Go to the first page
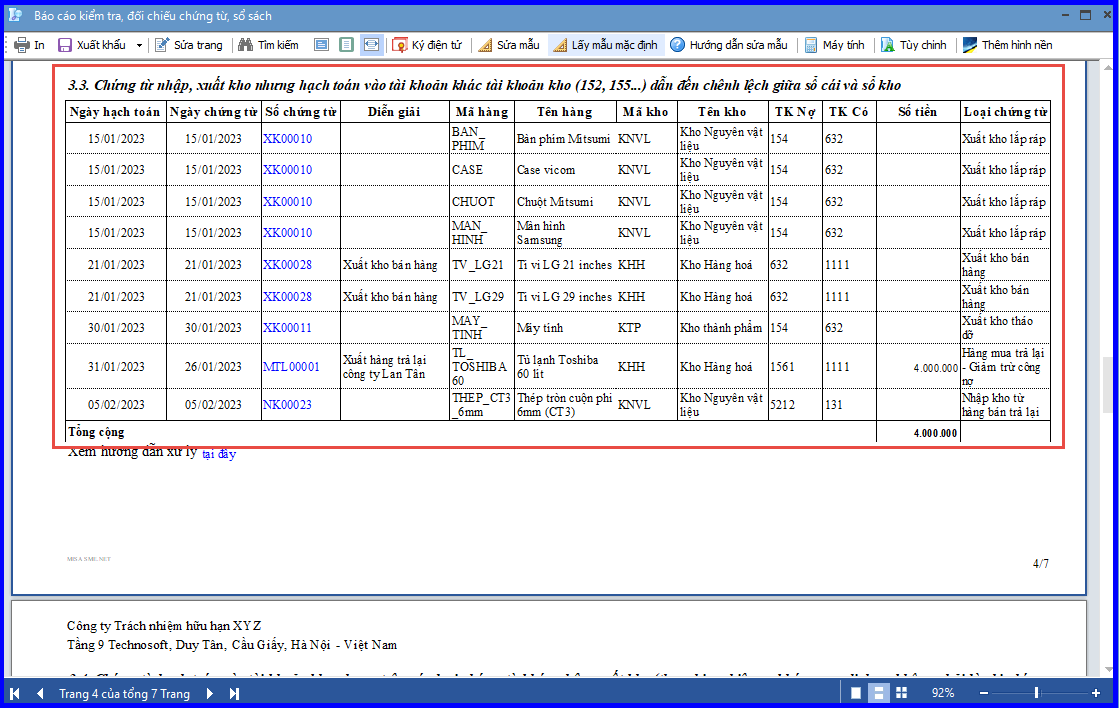This screenshot has height=708, width=1119. pyautogui.click(x=15, y=694)
